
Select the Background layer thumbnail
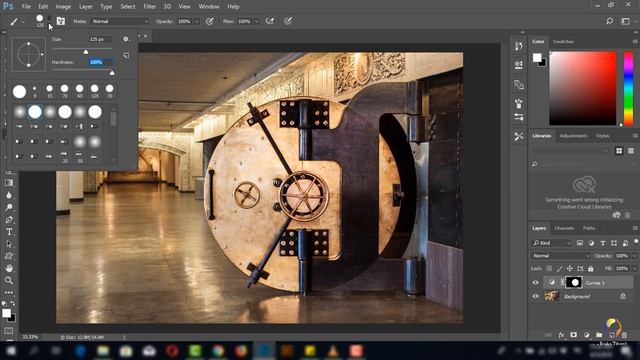click(x=552, y=296)
